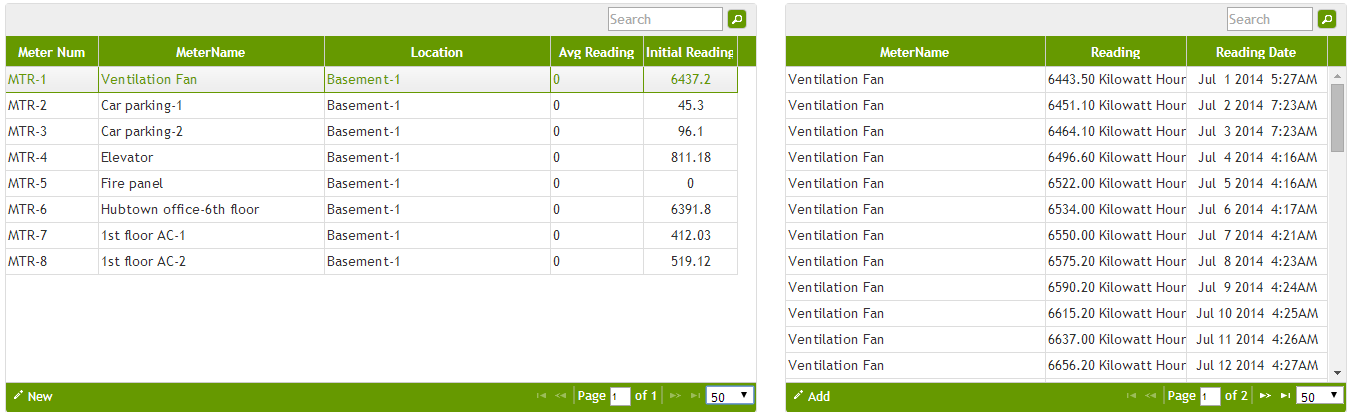Focus the meters grid Search field
Screen dimensions: 1353x412
pos(664,19)
